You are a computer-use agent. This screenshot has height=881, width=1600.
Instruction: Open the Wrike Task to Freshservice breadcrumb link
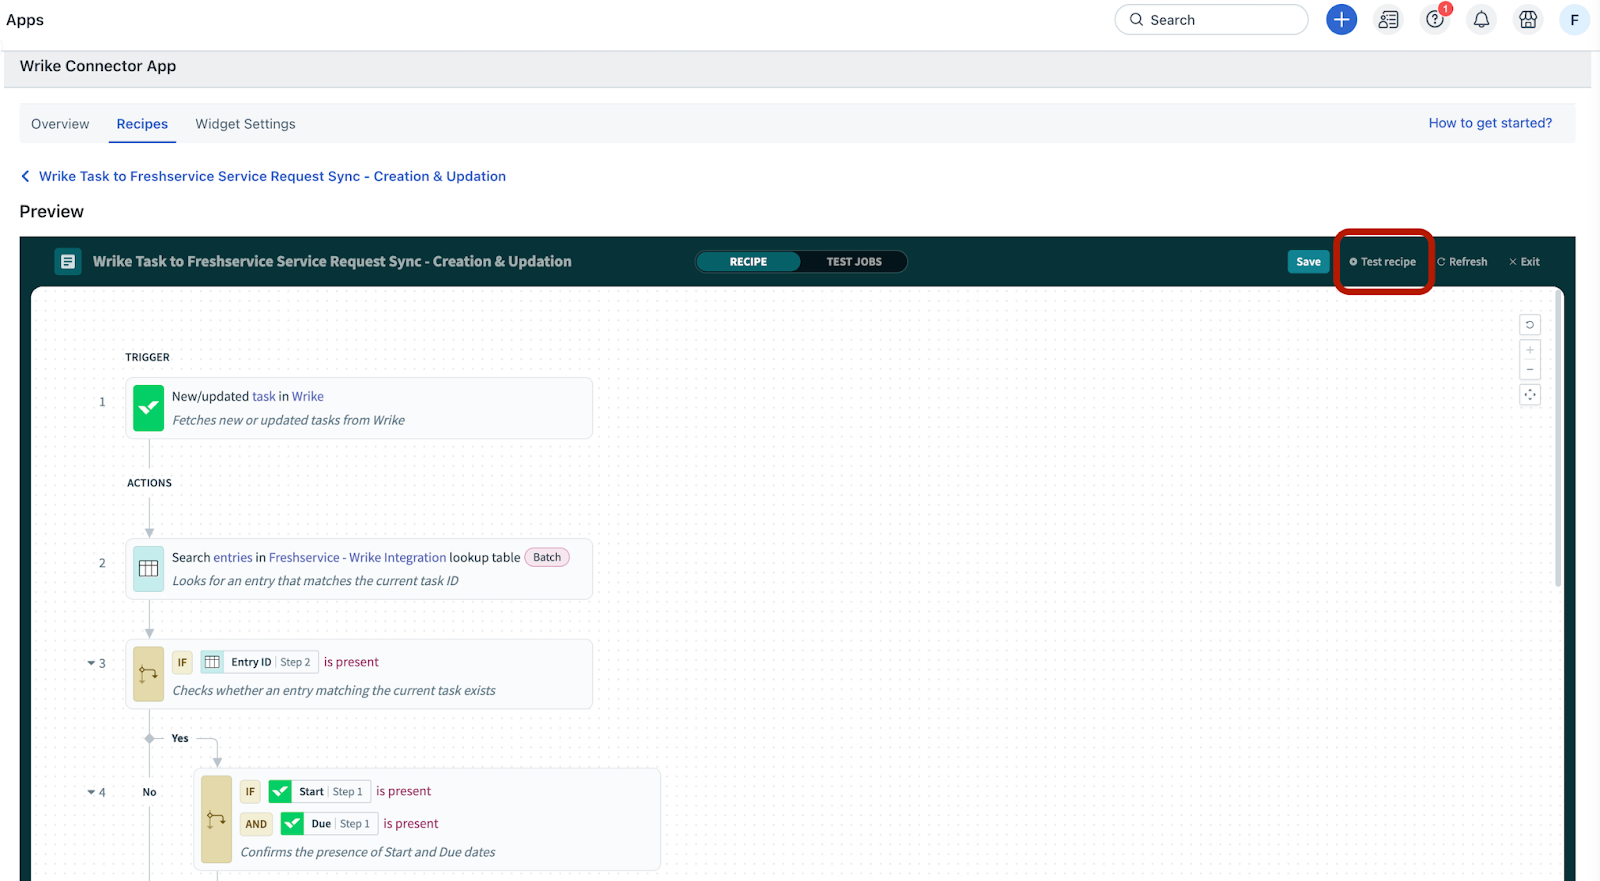[272, 176]
